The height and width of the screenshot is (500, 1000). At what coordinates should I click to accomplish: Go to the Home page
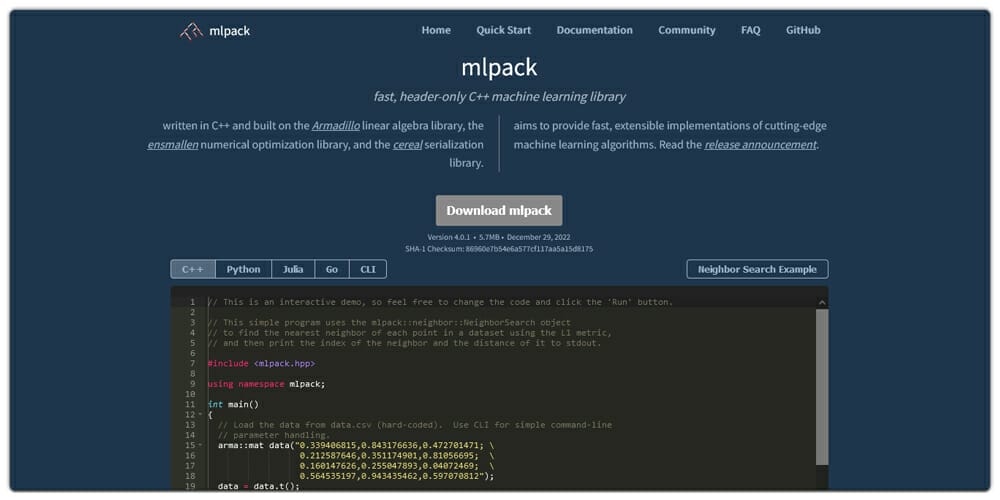click(x=436, y=30)
